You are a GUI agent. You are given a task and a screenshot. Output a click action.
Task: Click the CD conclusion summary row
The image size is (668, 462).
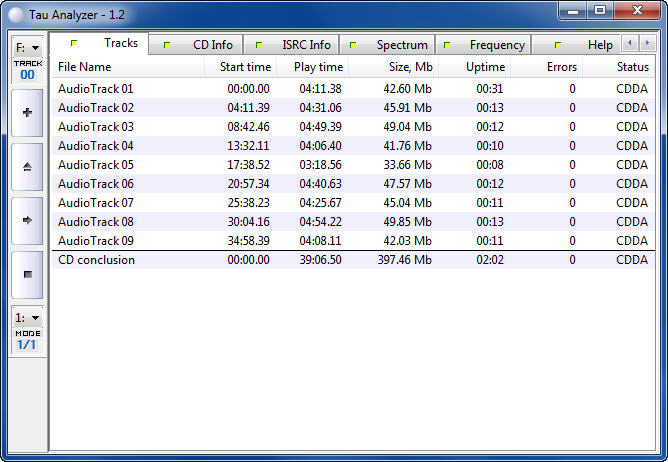click(96, 260)
